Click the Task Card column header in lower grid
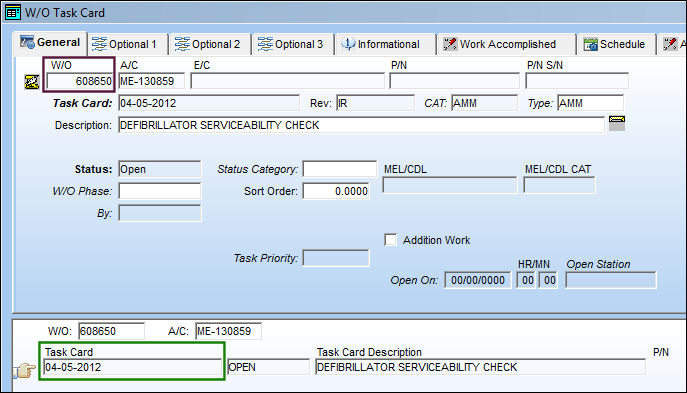 (x=69, y=352)
